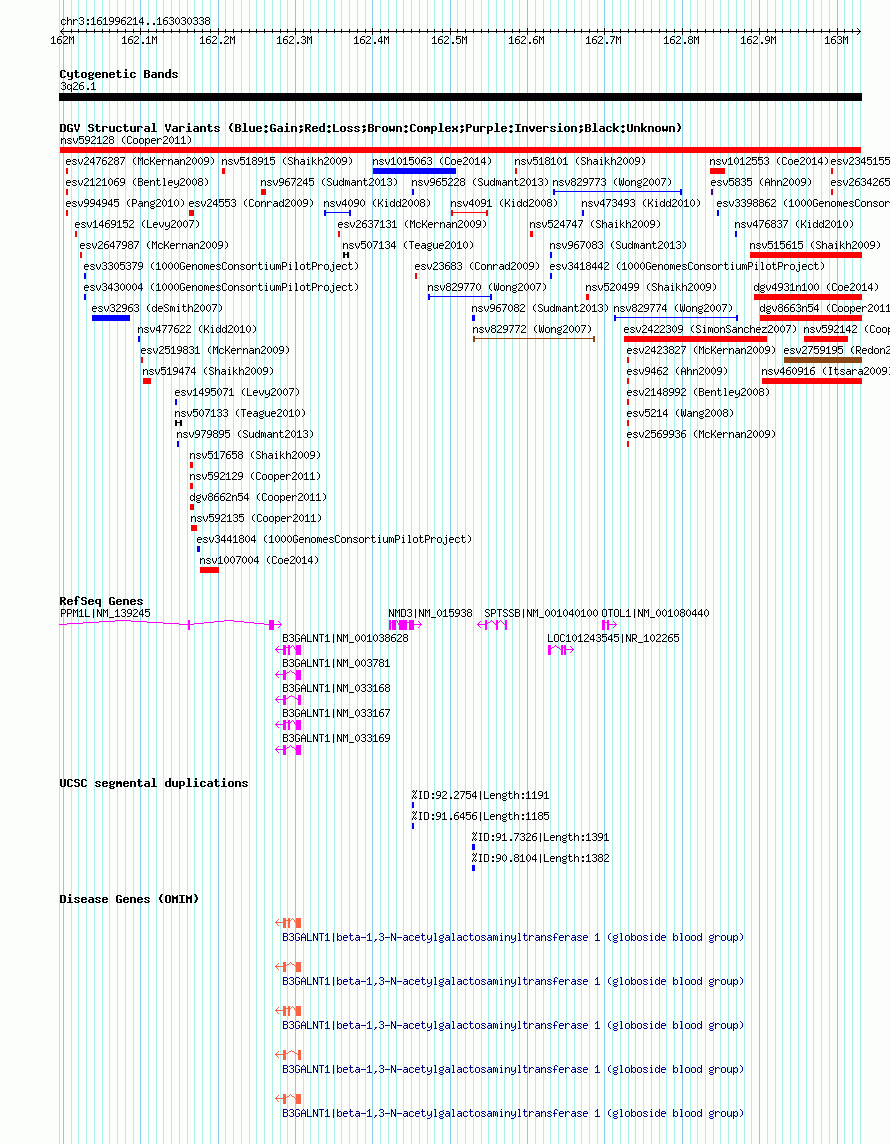Select the SPTSSB|NM_001040100 gene label

(x=541, y=614)
